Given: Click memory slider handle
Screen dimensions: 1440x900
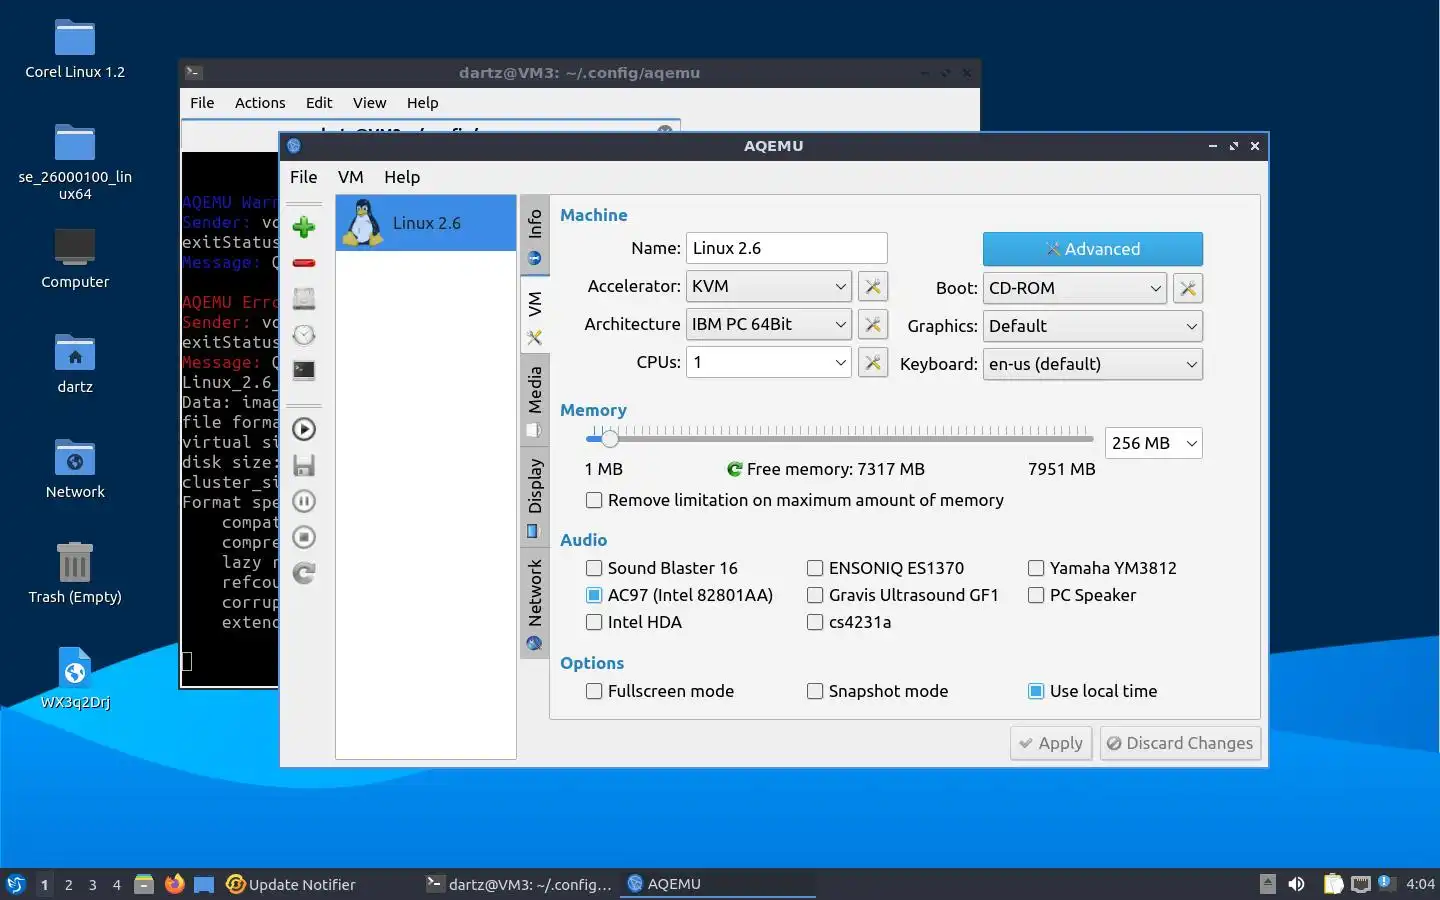Looking at the screenshot, I should coord(609,438).
